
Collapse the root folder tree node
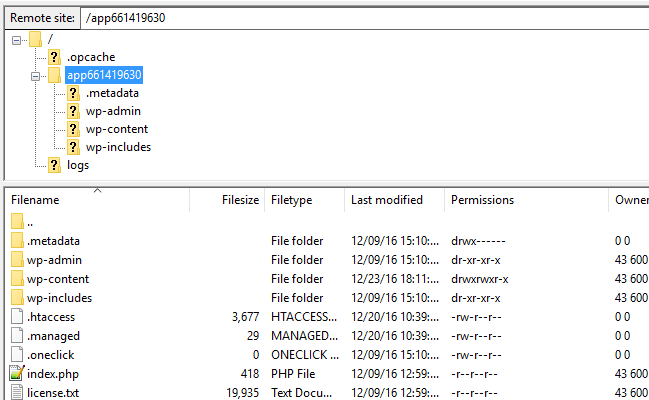click(16, 40)
